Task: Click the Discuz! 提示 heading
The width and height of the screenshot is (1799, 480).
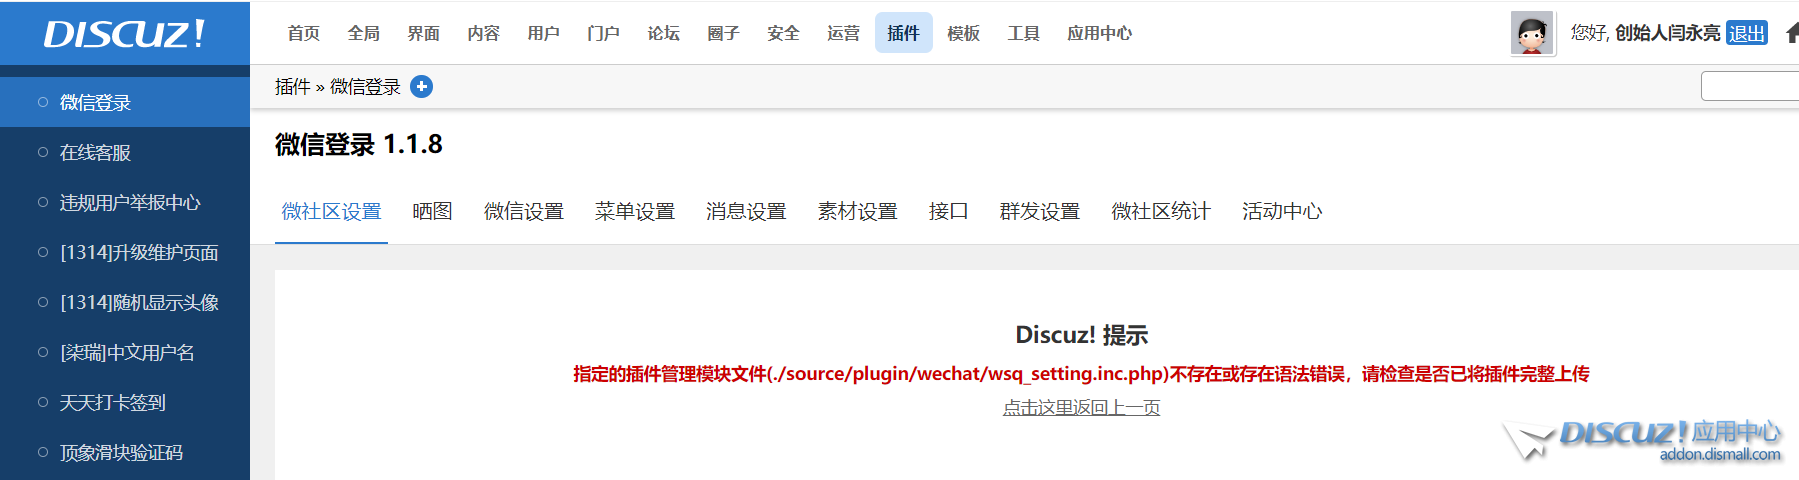Action: click(1082, 335)
